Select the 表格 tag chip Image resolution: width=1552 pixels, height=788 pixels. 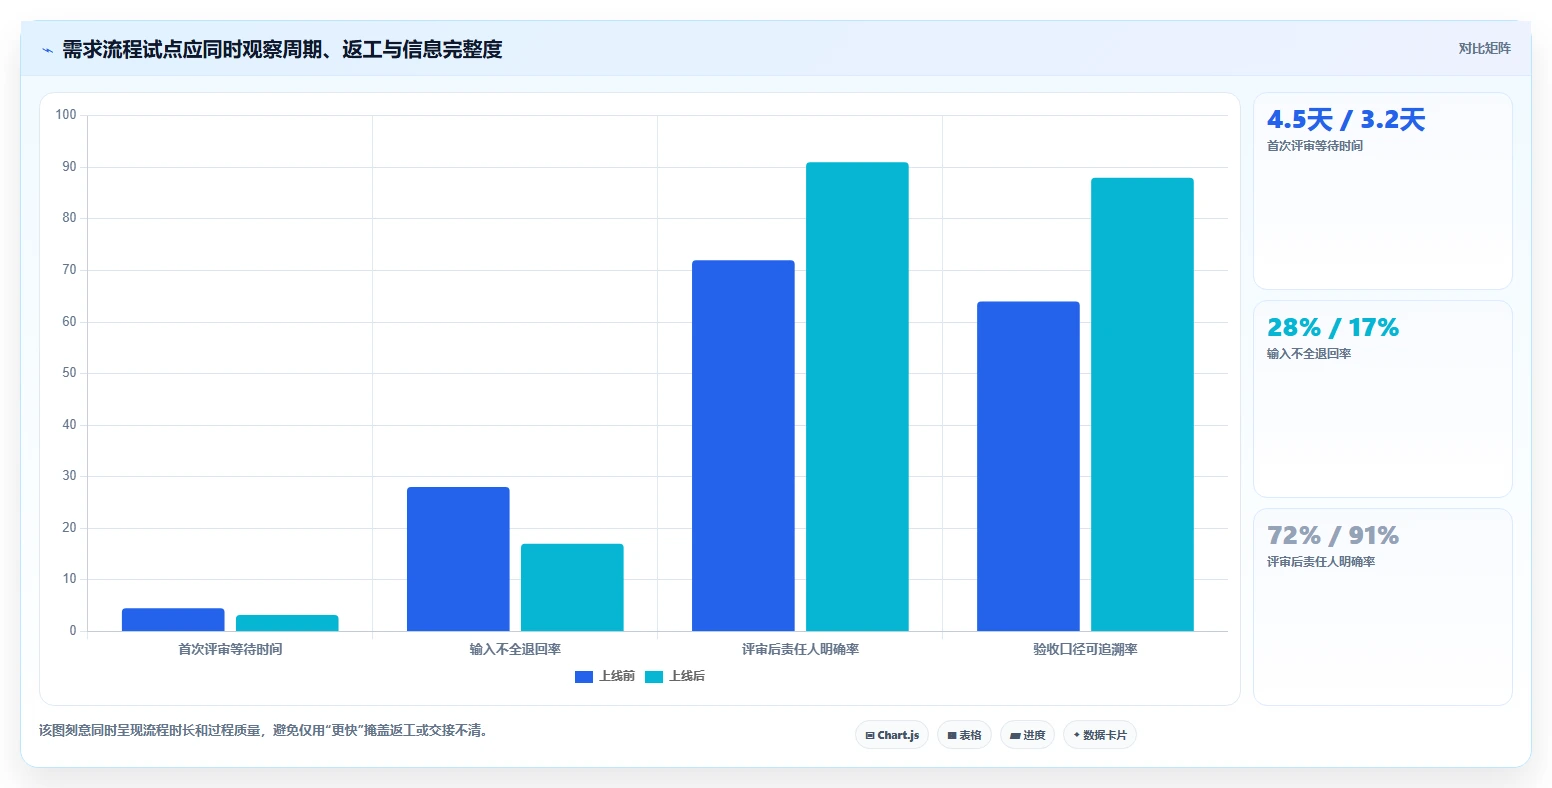[x=965, y=735]
